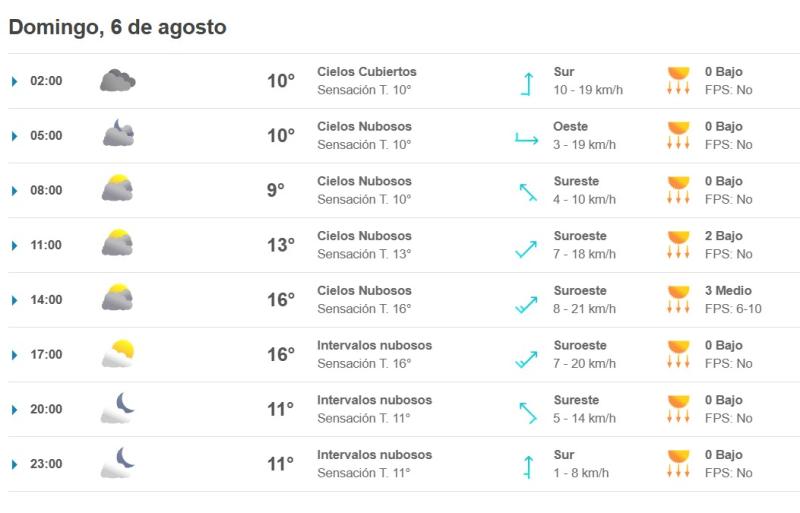Click the UV index icon at 11:00
The width and height of the screenshot is (800, 513).
[x=679, y=245]
